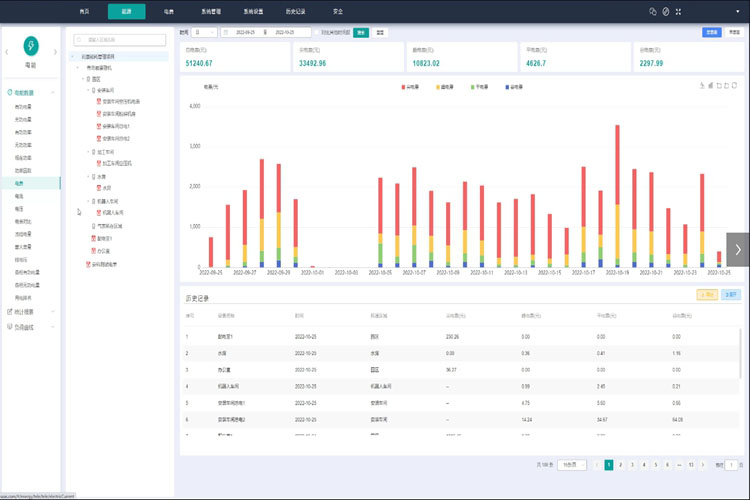This screenshot has width=750, height=500.
Task: Toggle the comparison checkbox beside date range
Action: (317, 32)
